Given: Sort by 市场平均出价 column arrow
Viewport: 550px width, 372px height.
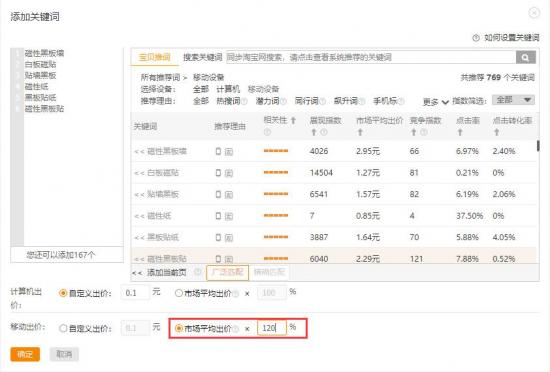Looking at the screenshot, I should (x=360, y=132).
